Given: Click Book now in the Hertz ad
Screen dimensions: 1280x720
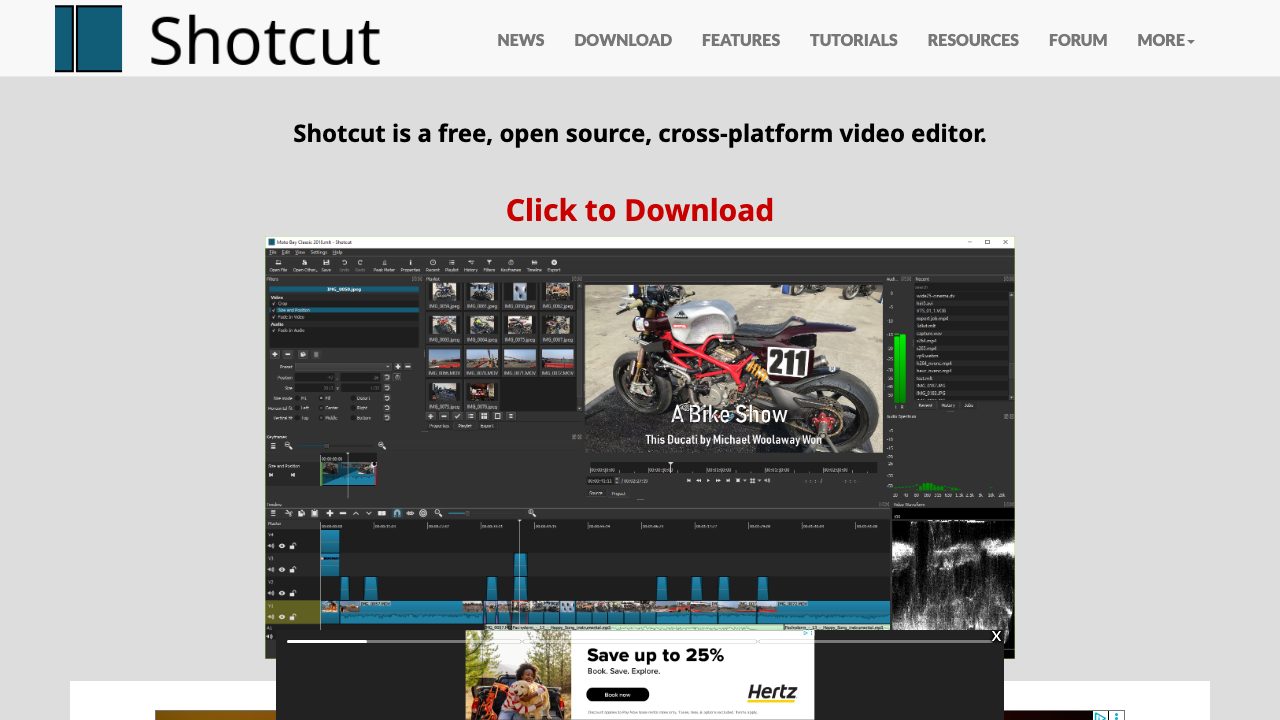Looking at the screenshot, I should (617, 694).
